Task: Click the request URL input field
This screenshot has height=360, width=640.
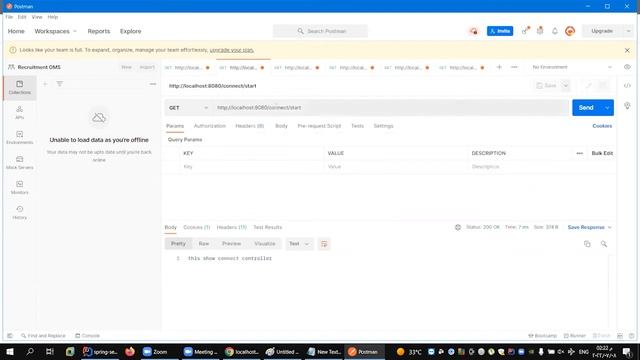Action: tap(391, 108)
